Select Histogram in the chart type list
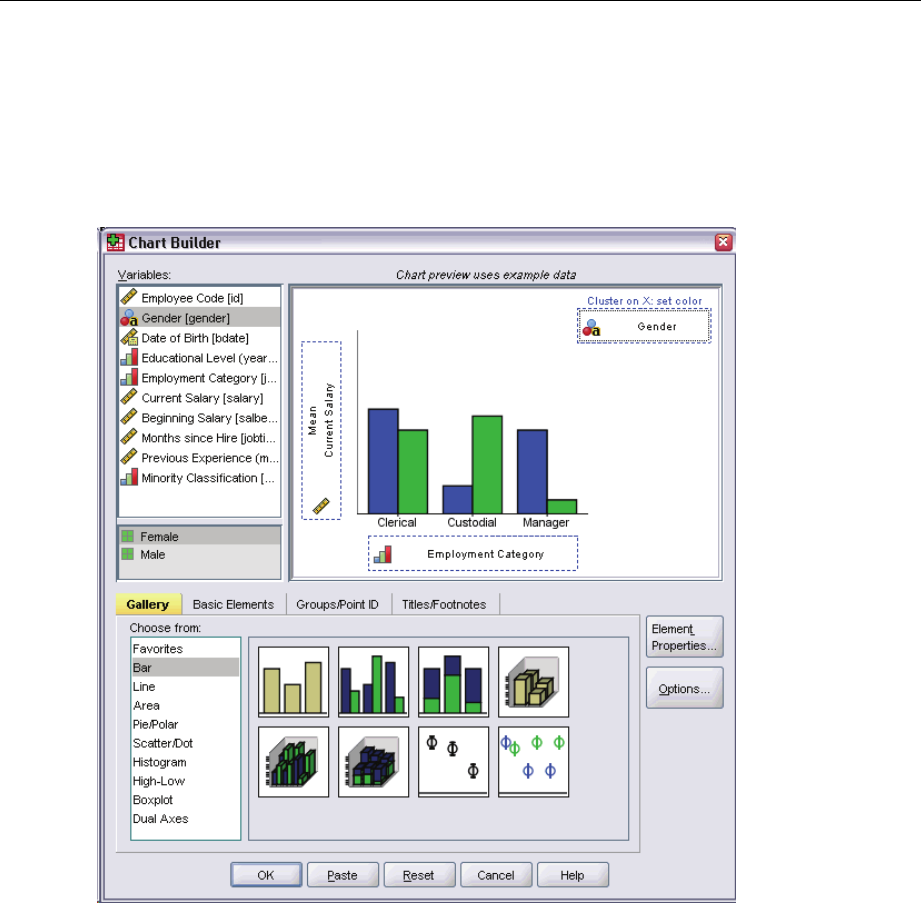Viewport: 921px width, 903px height. click(x=185, y=762)
